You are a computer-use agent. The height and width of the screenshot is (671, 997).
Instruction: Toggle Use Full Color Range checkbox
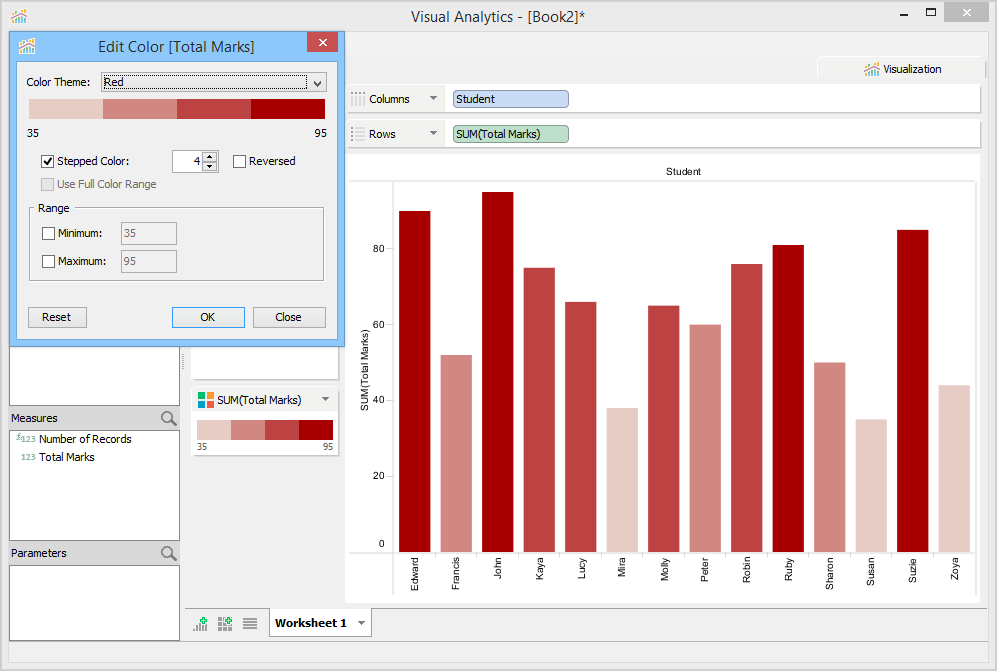[48, 184]
